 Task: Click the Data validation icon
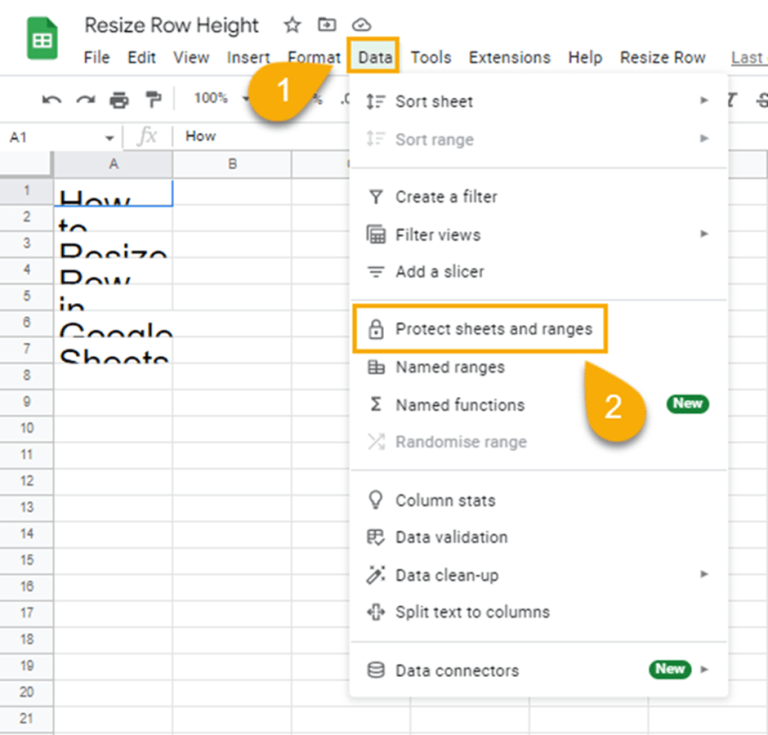pyautogui.click(x=376, y=537)
